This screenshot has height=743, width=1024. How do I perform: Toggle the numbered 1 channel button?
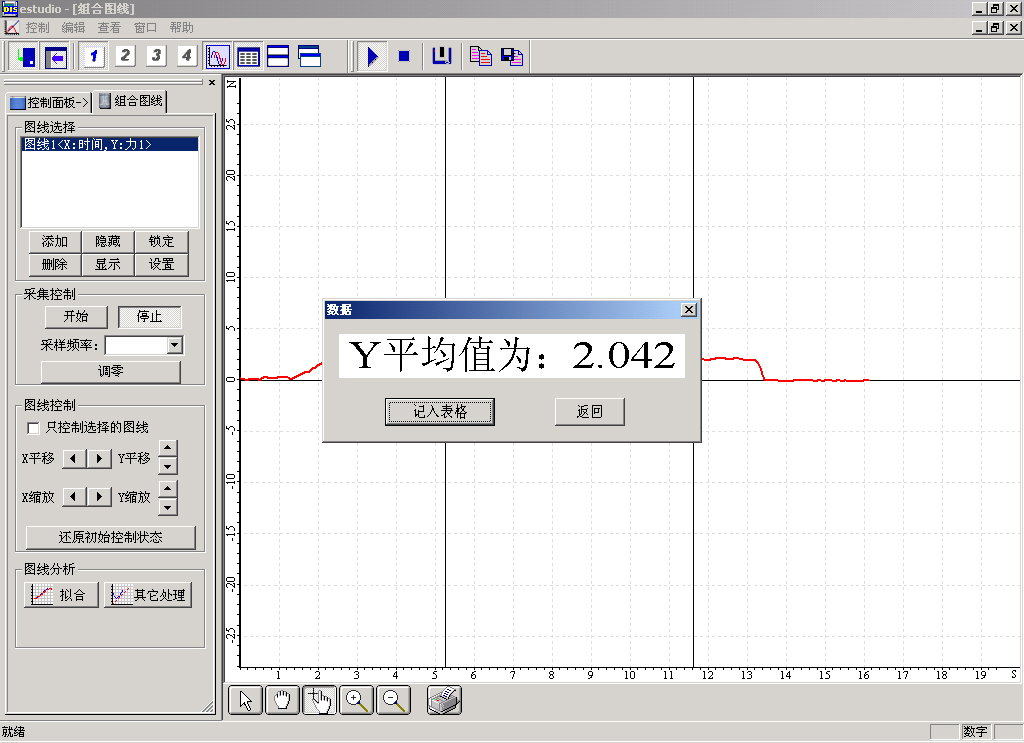94,56
